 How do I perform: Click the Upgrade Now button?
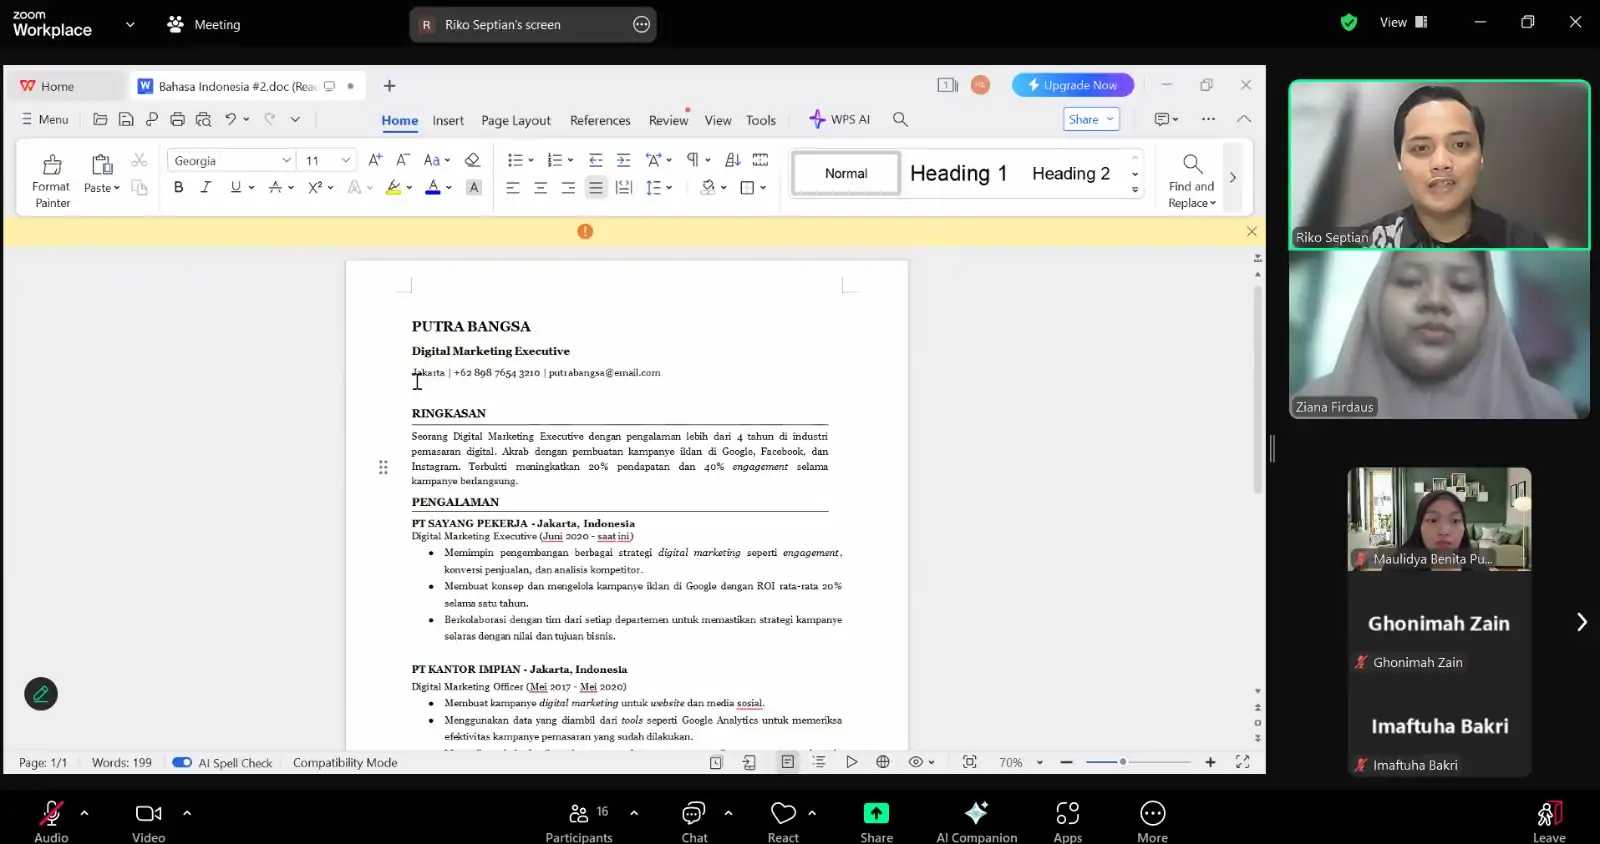pos(1073,85)
